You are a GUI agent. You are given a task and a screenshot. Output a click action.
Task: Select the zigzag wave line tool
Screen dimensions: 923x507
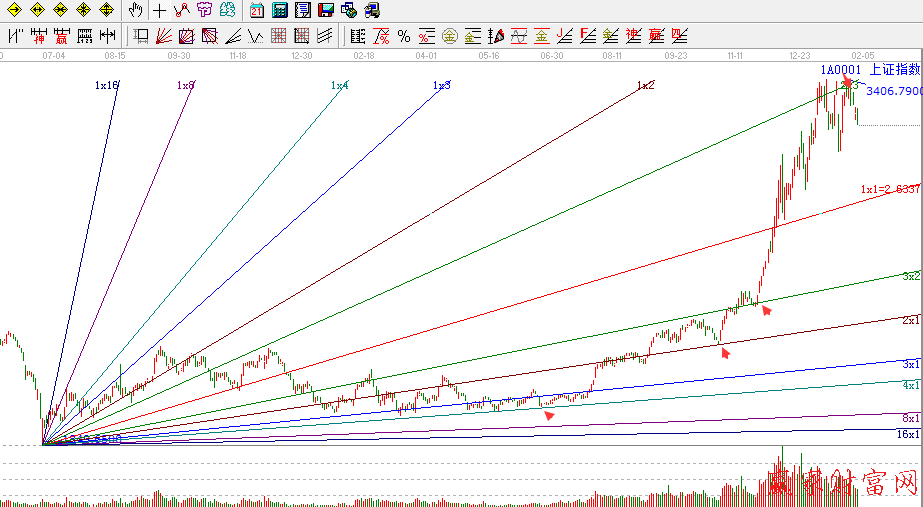[x=255, y=37]
